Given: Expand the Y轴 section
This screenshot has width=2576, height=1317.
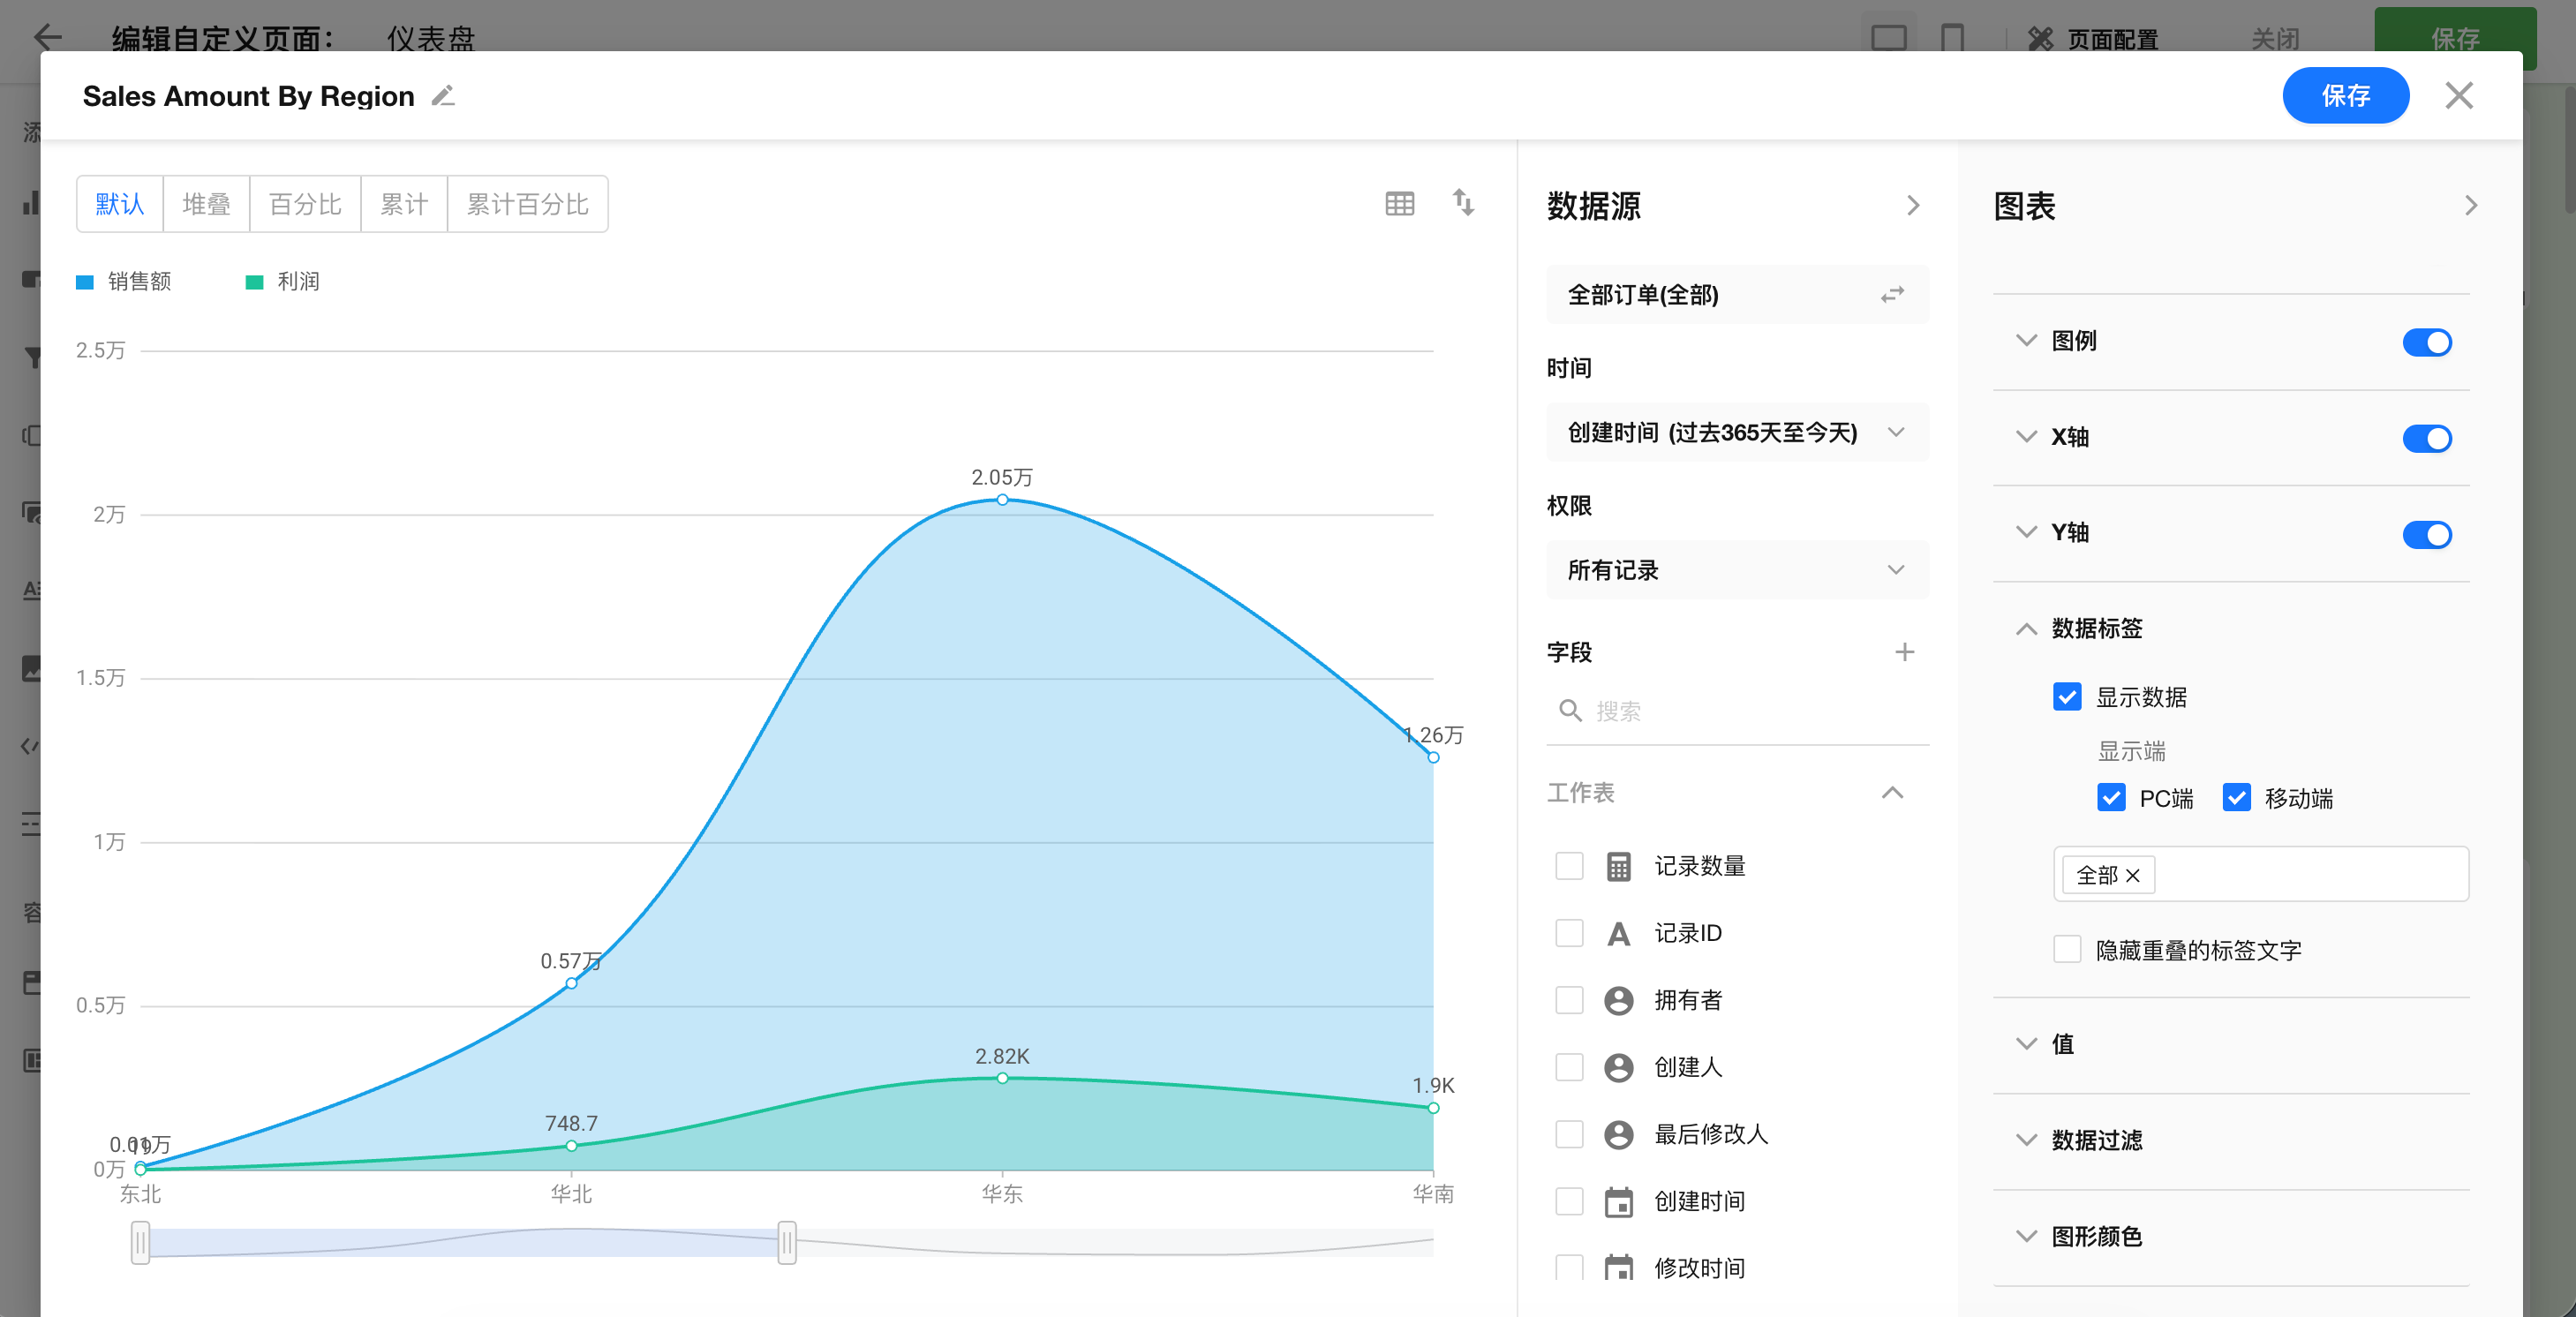Looking at the screenshot, I should coord(2026,532).
